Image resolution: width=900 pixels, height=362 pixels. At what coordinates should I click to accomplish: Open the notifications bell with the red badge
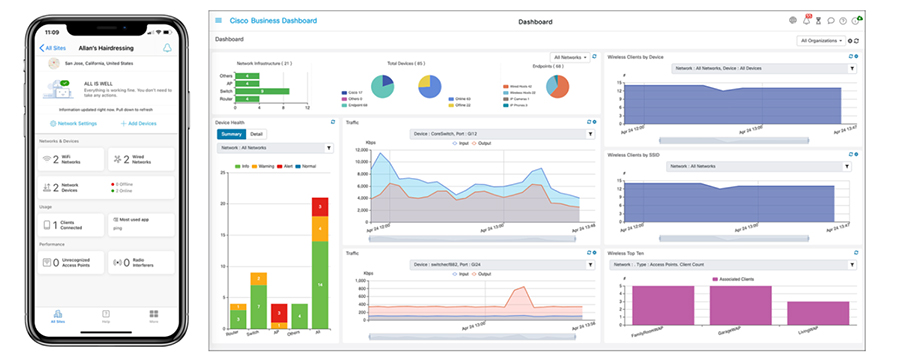[x=806, y=21]
